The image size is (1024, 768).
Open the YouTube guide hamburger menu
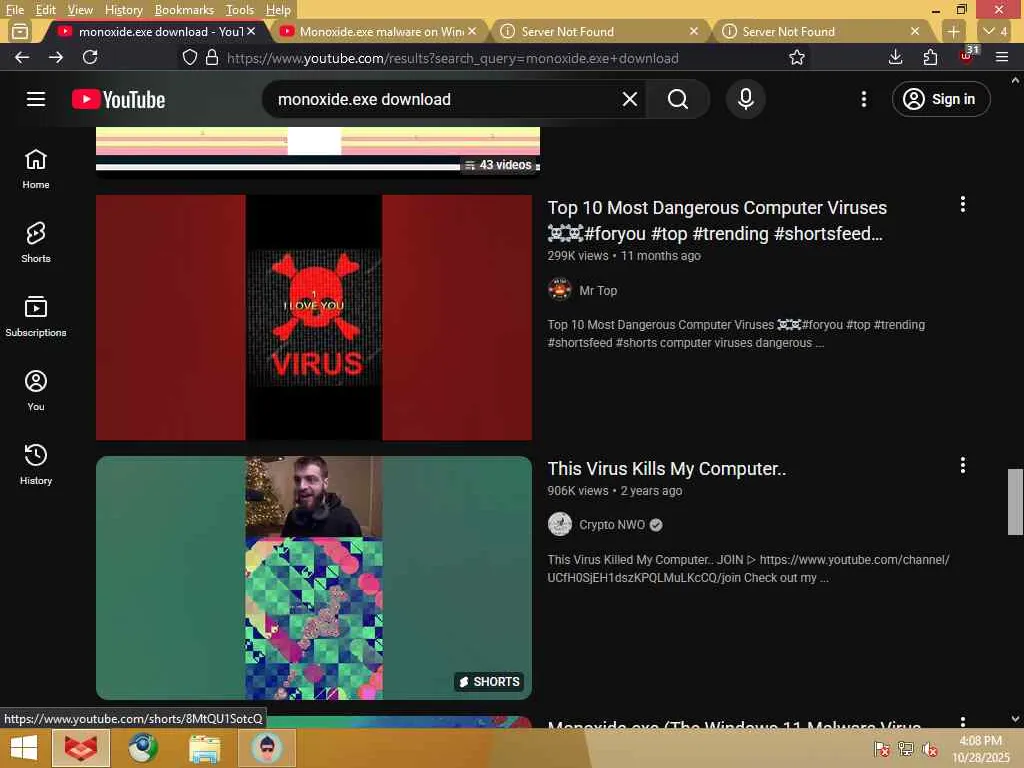36,99
